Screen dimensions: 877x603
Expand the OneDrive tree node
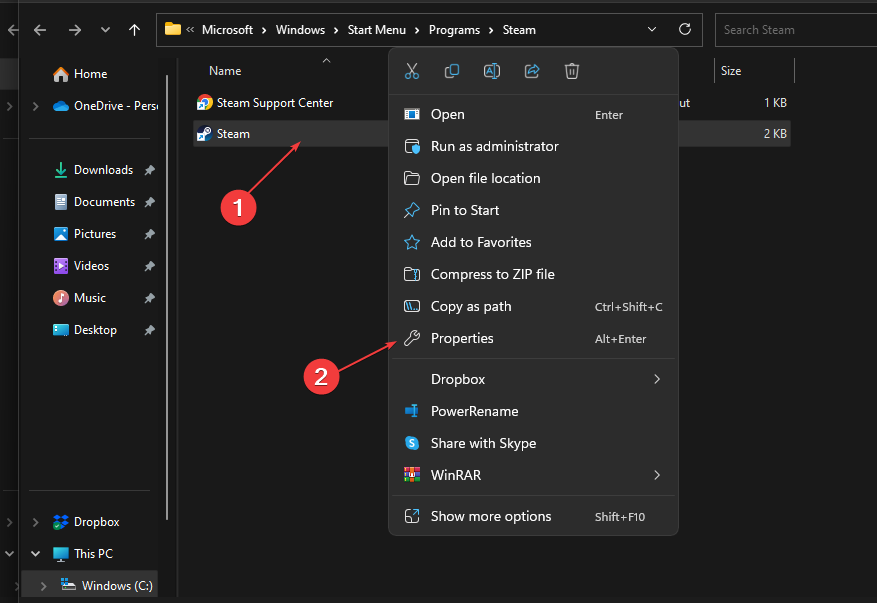click(x=35, y=106)
